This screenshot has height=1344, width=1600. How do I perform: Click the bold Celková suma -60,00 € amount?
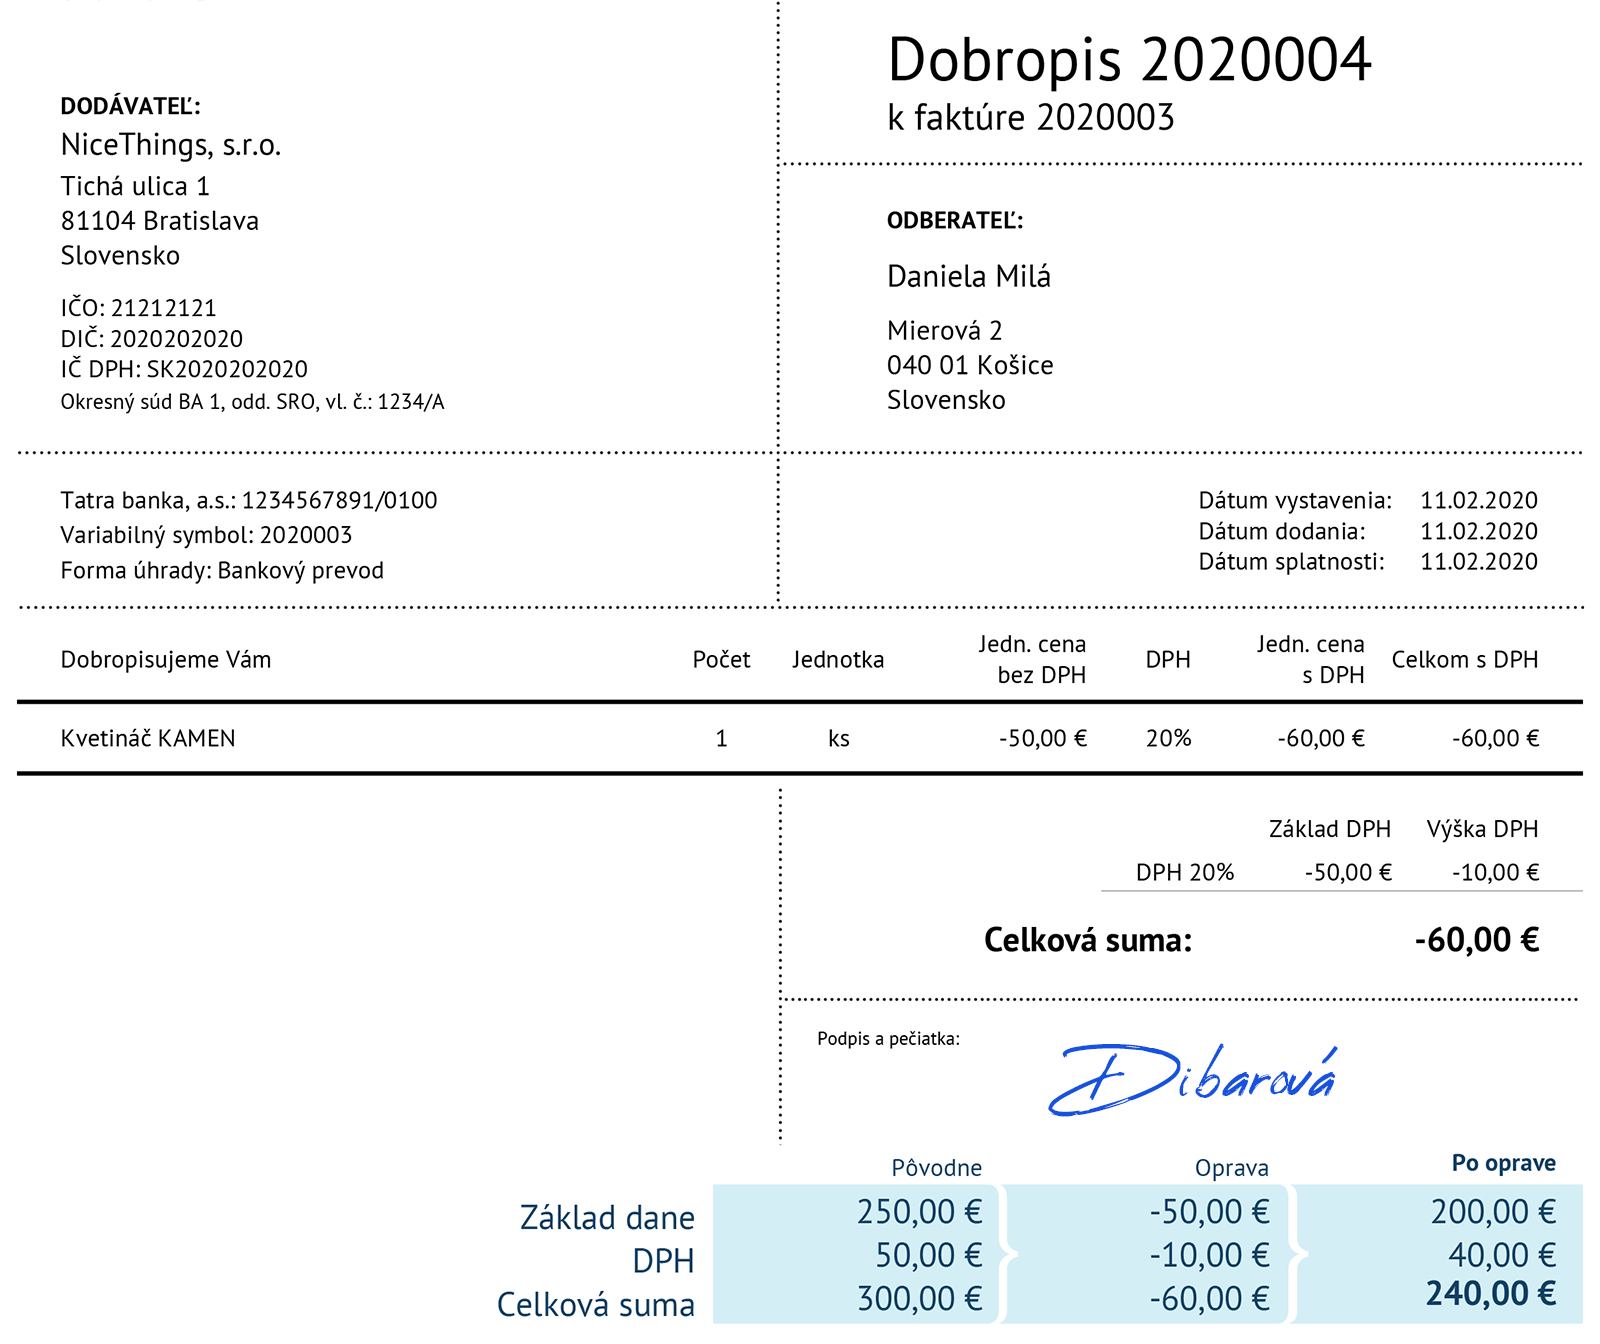[1476, 940]
